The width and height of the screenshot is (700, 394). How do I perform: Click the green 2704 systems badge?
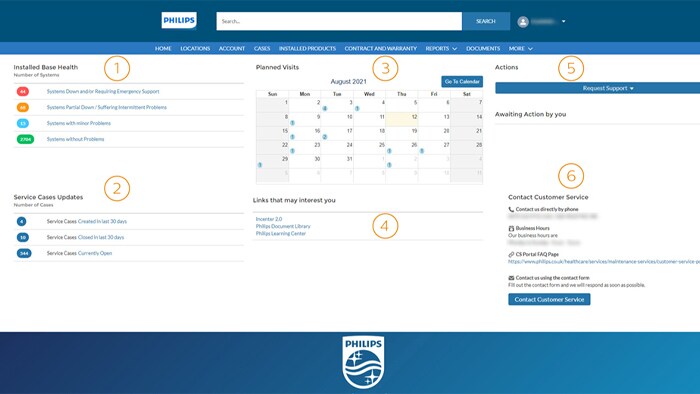25,139
